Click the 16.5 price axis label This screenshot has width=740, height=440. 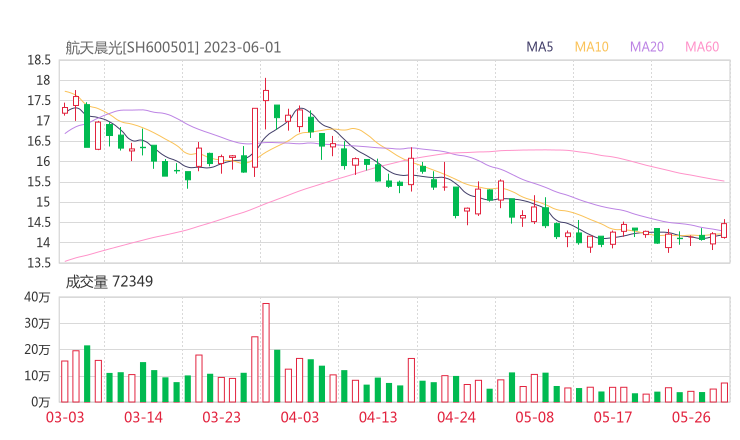pos(39,141)
